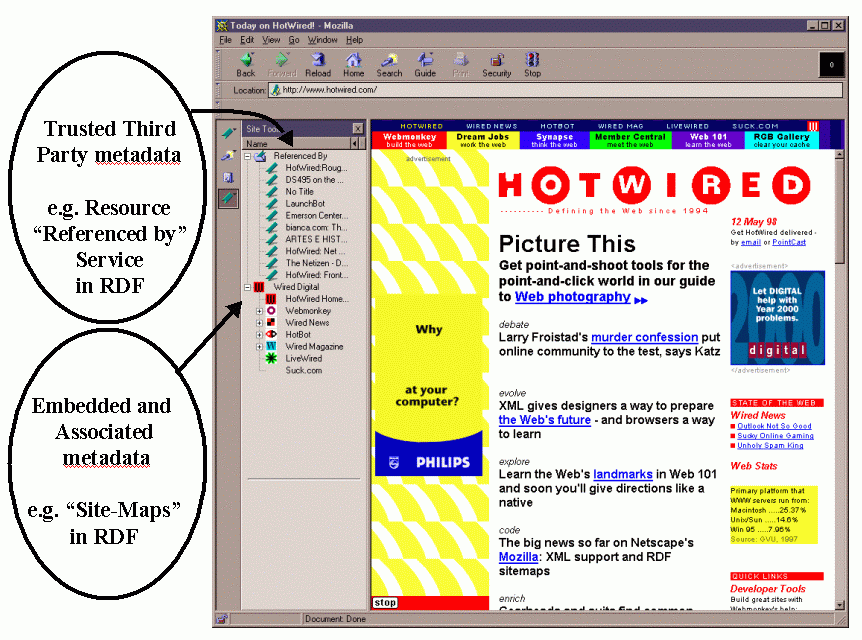Expand the Wired Magazine tree node
The width and height of the screenshot is (862, 640).
(259, 346)
